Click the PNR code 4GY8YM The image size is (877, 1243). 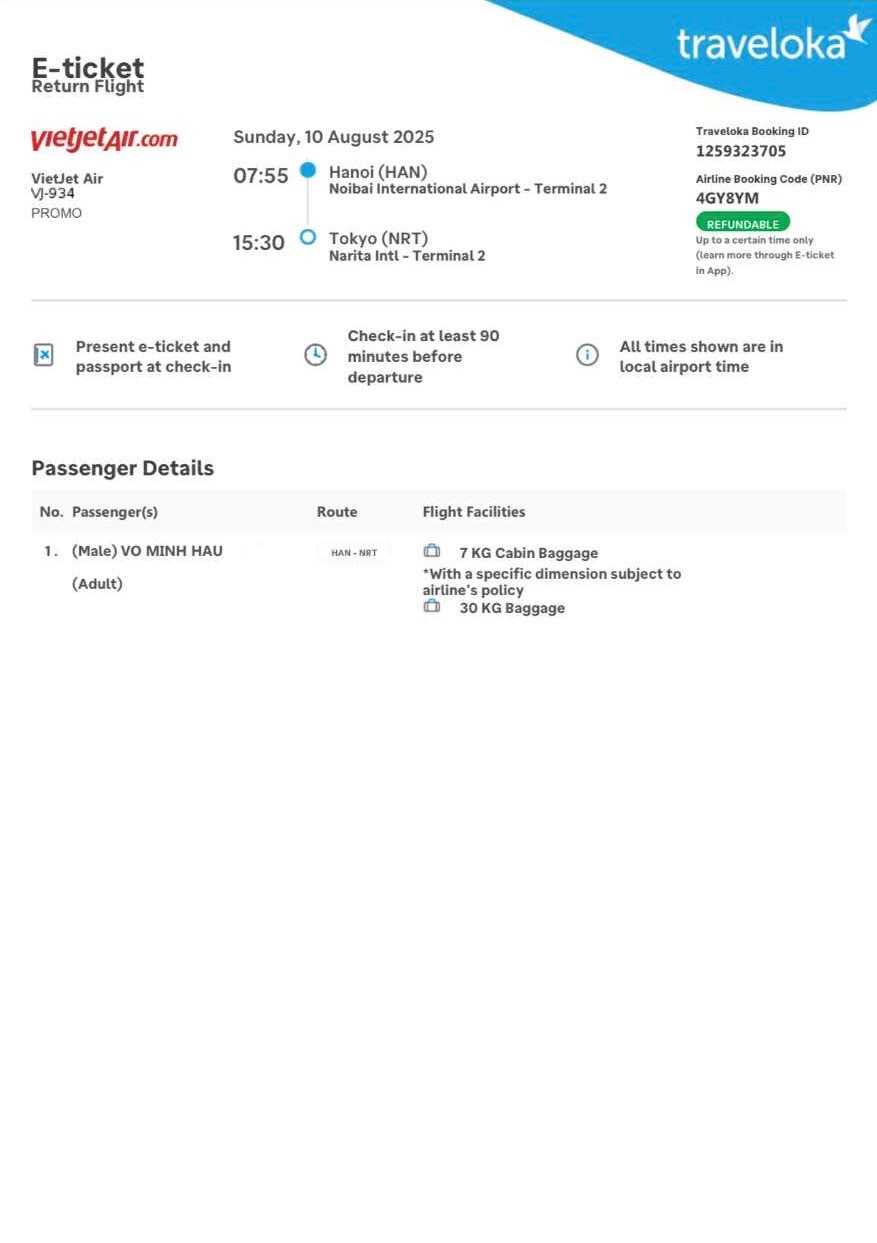click(727, 198)
